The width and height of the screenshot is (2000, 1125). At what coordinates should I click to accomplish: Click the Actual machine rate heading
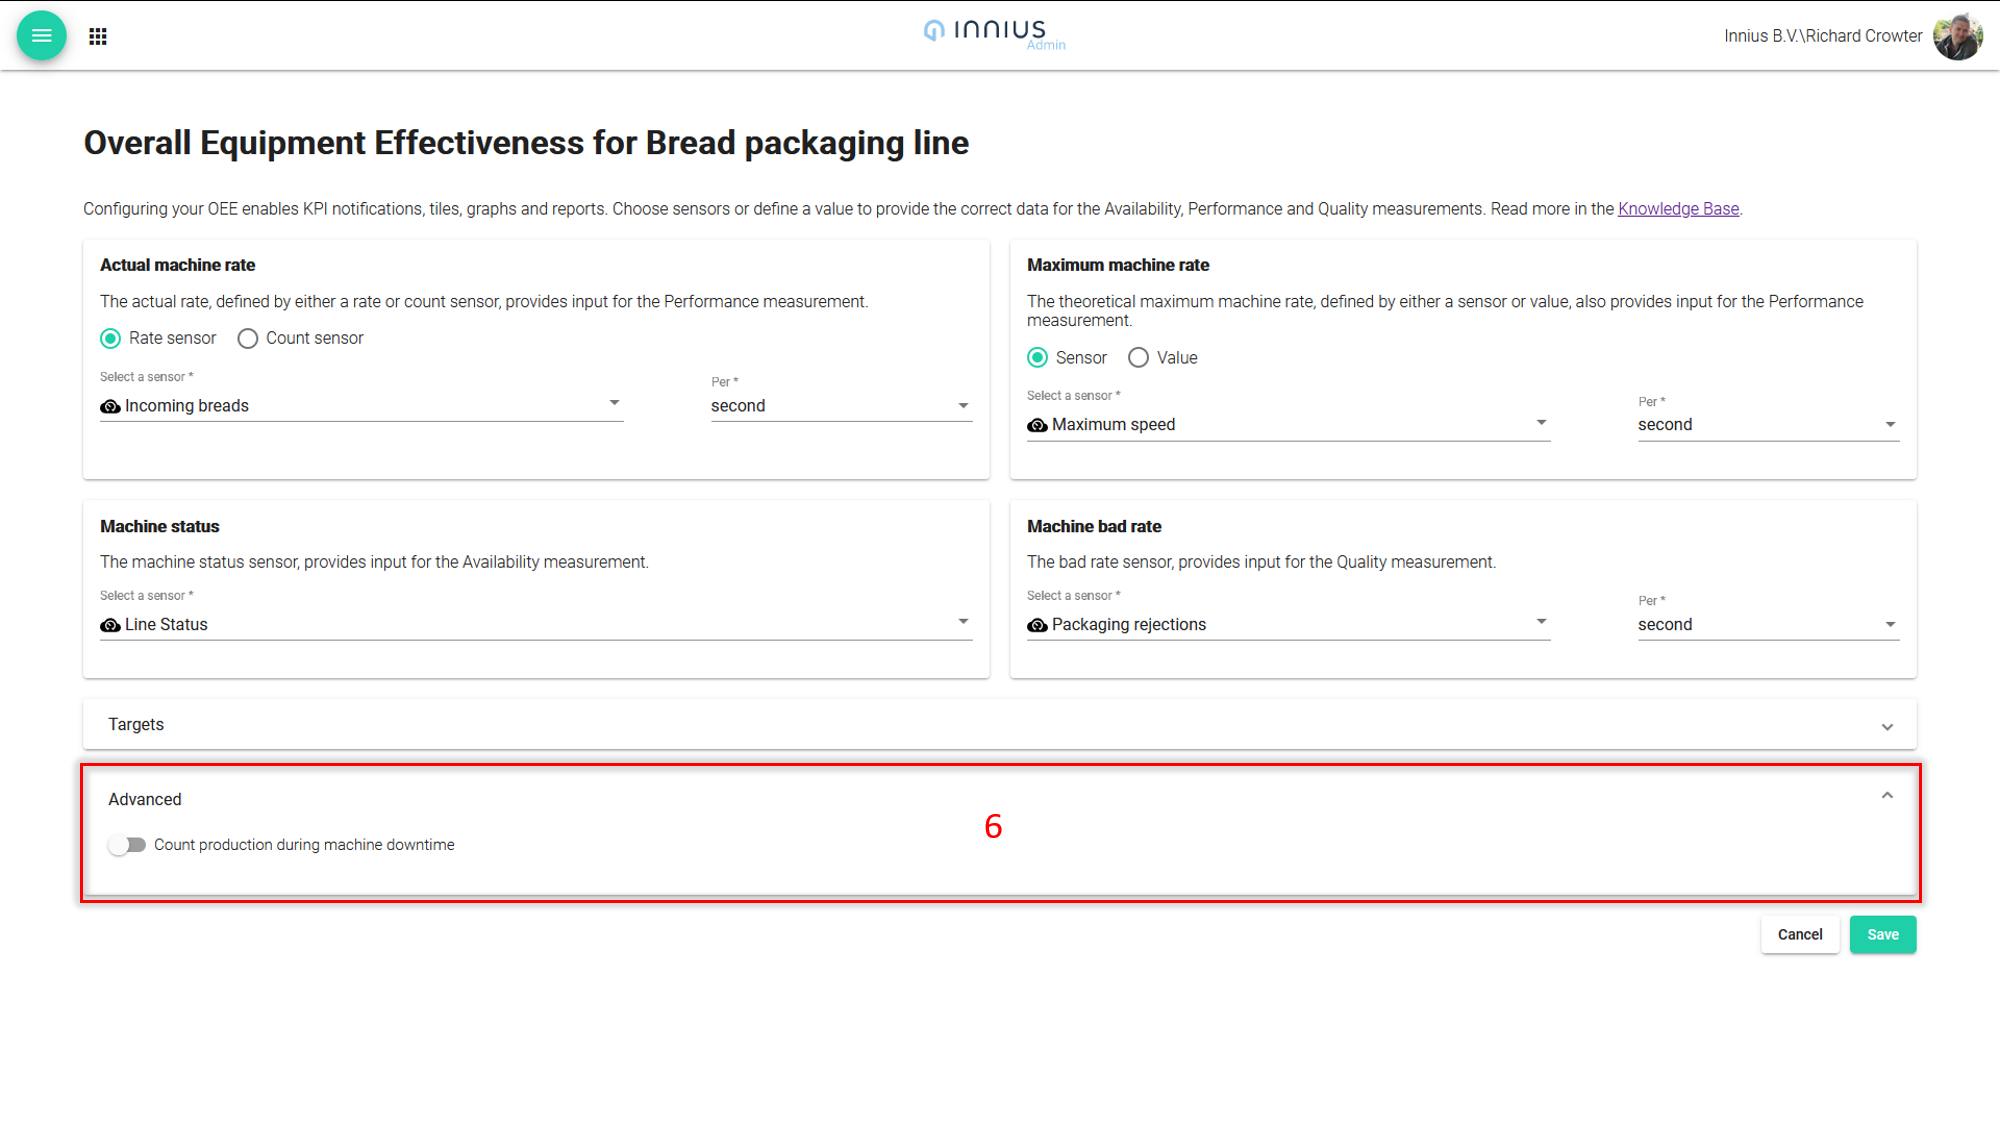178,265
